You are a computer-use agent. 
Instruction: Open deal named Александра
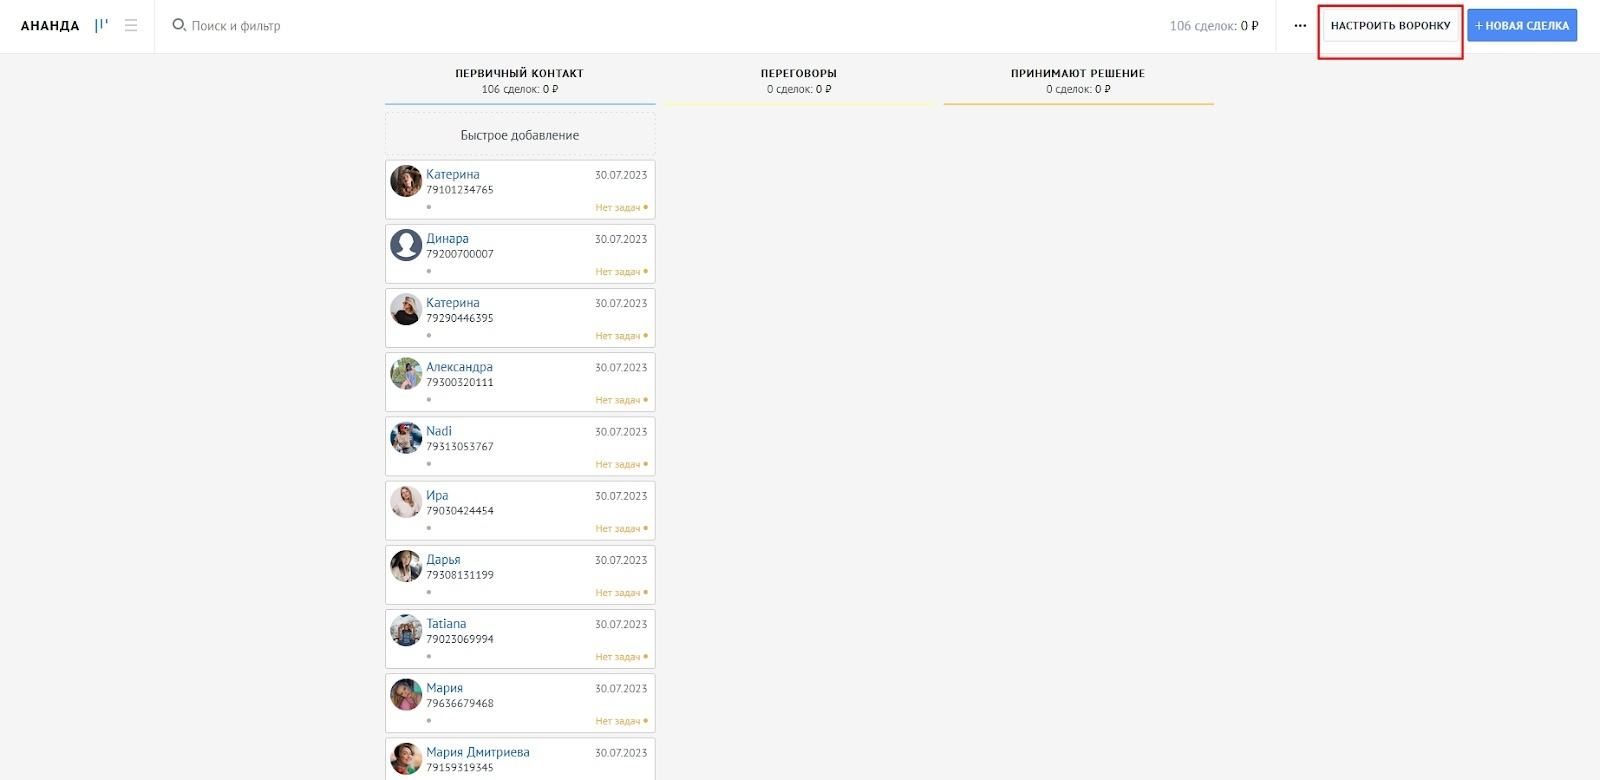point(459,367)
